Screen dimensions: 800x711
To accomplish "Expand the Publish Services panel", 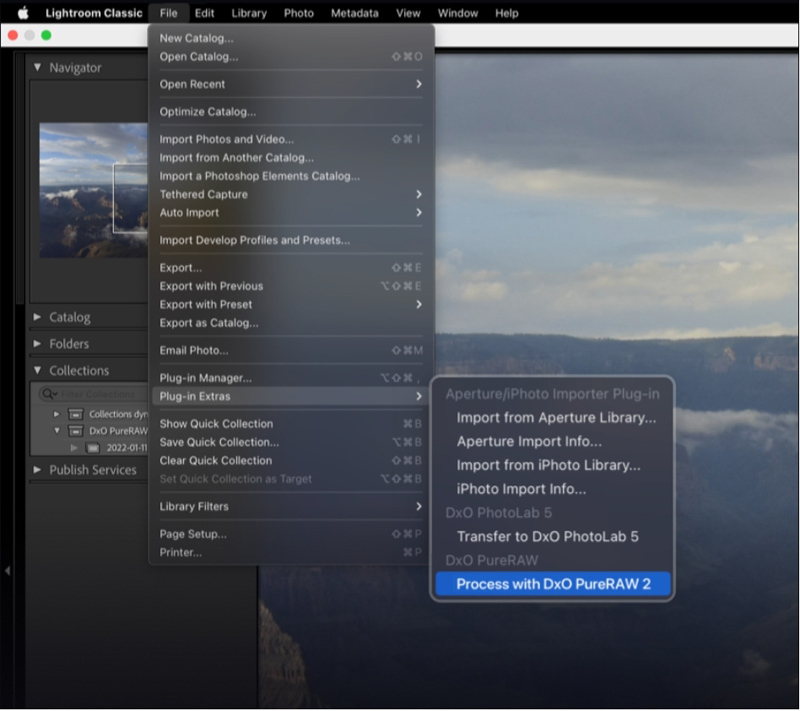I will (38, 470).
